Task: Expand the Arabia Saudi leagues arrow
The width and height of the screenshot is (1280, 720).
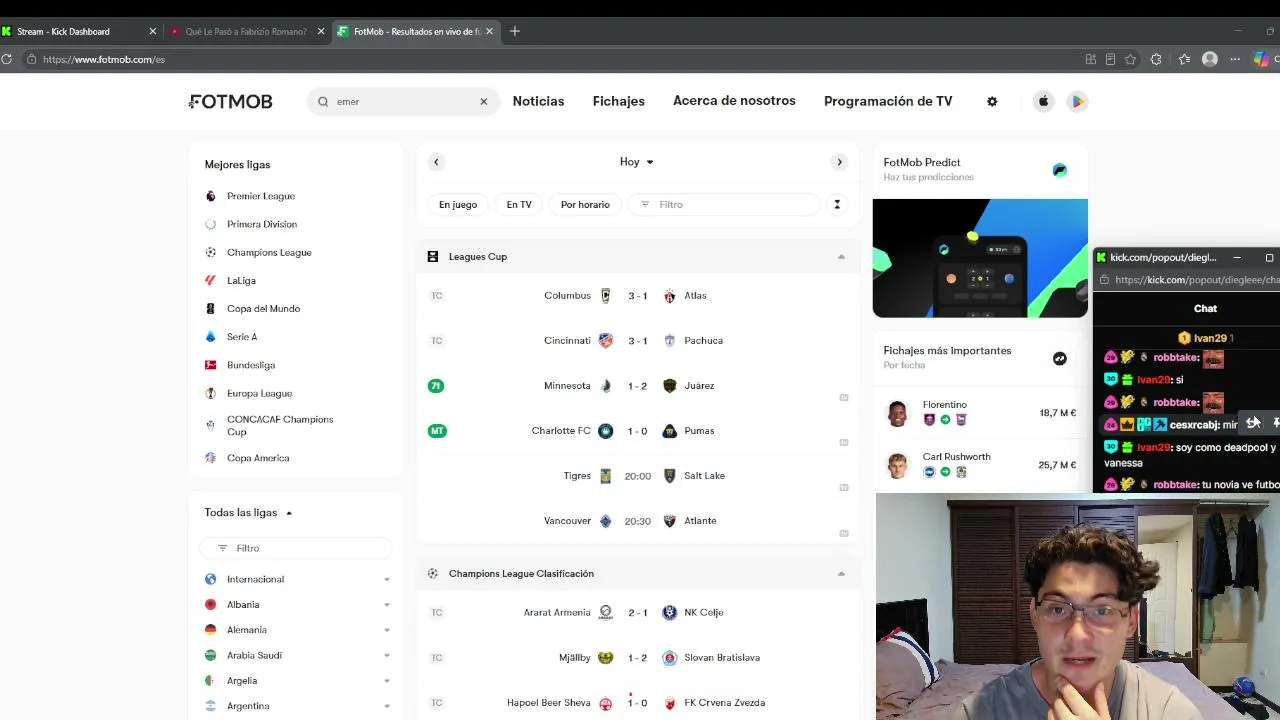Action: tap(387, 656)
